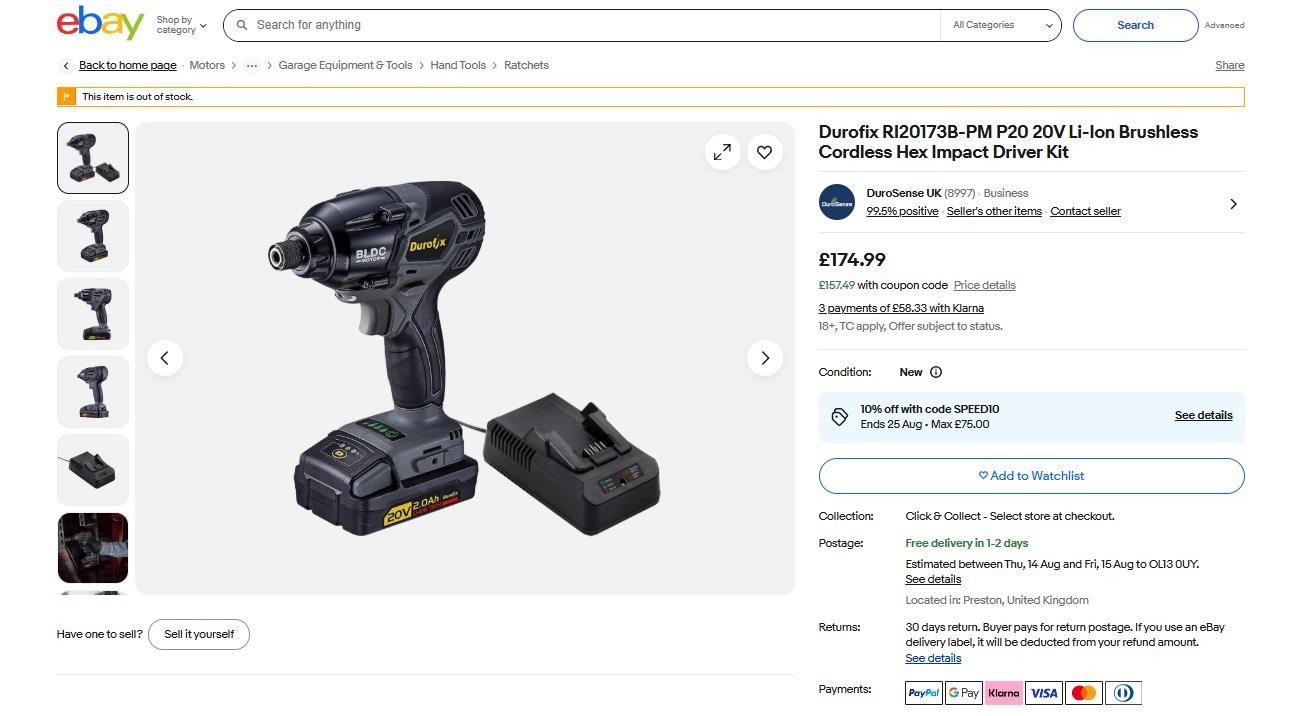Go to the Hand Tools breadcrumb
1290x716 pixels.
[458, 66]
